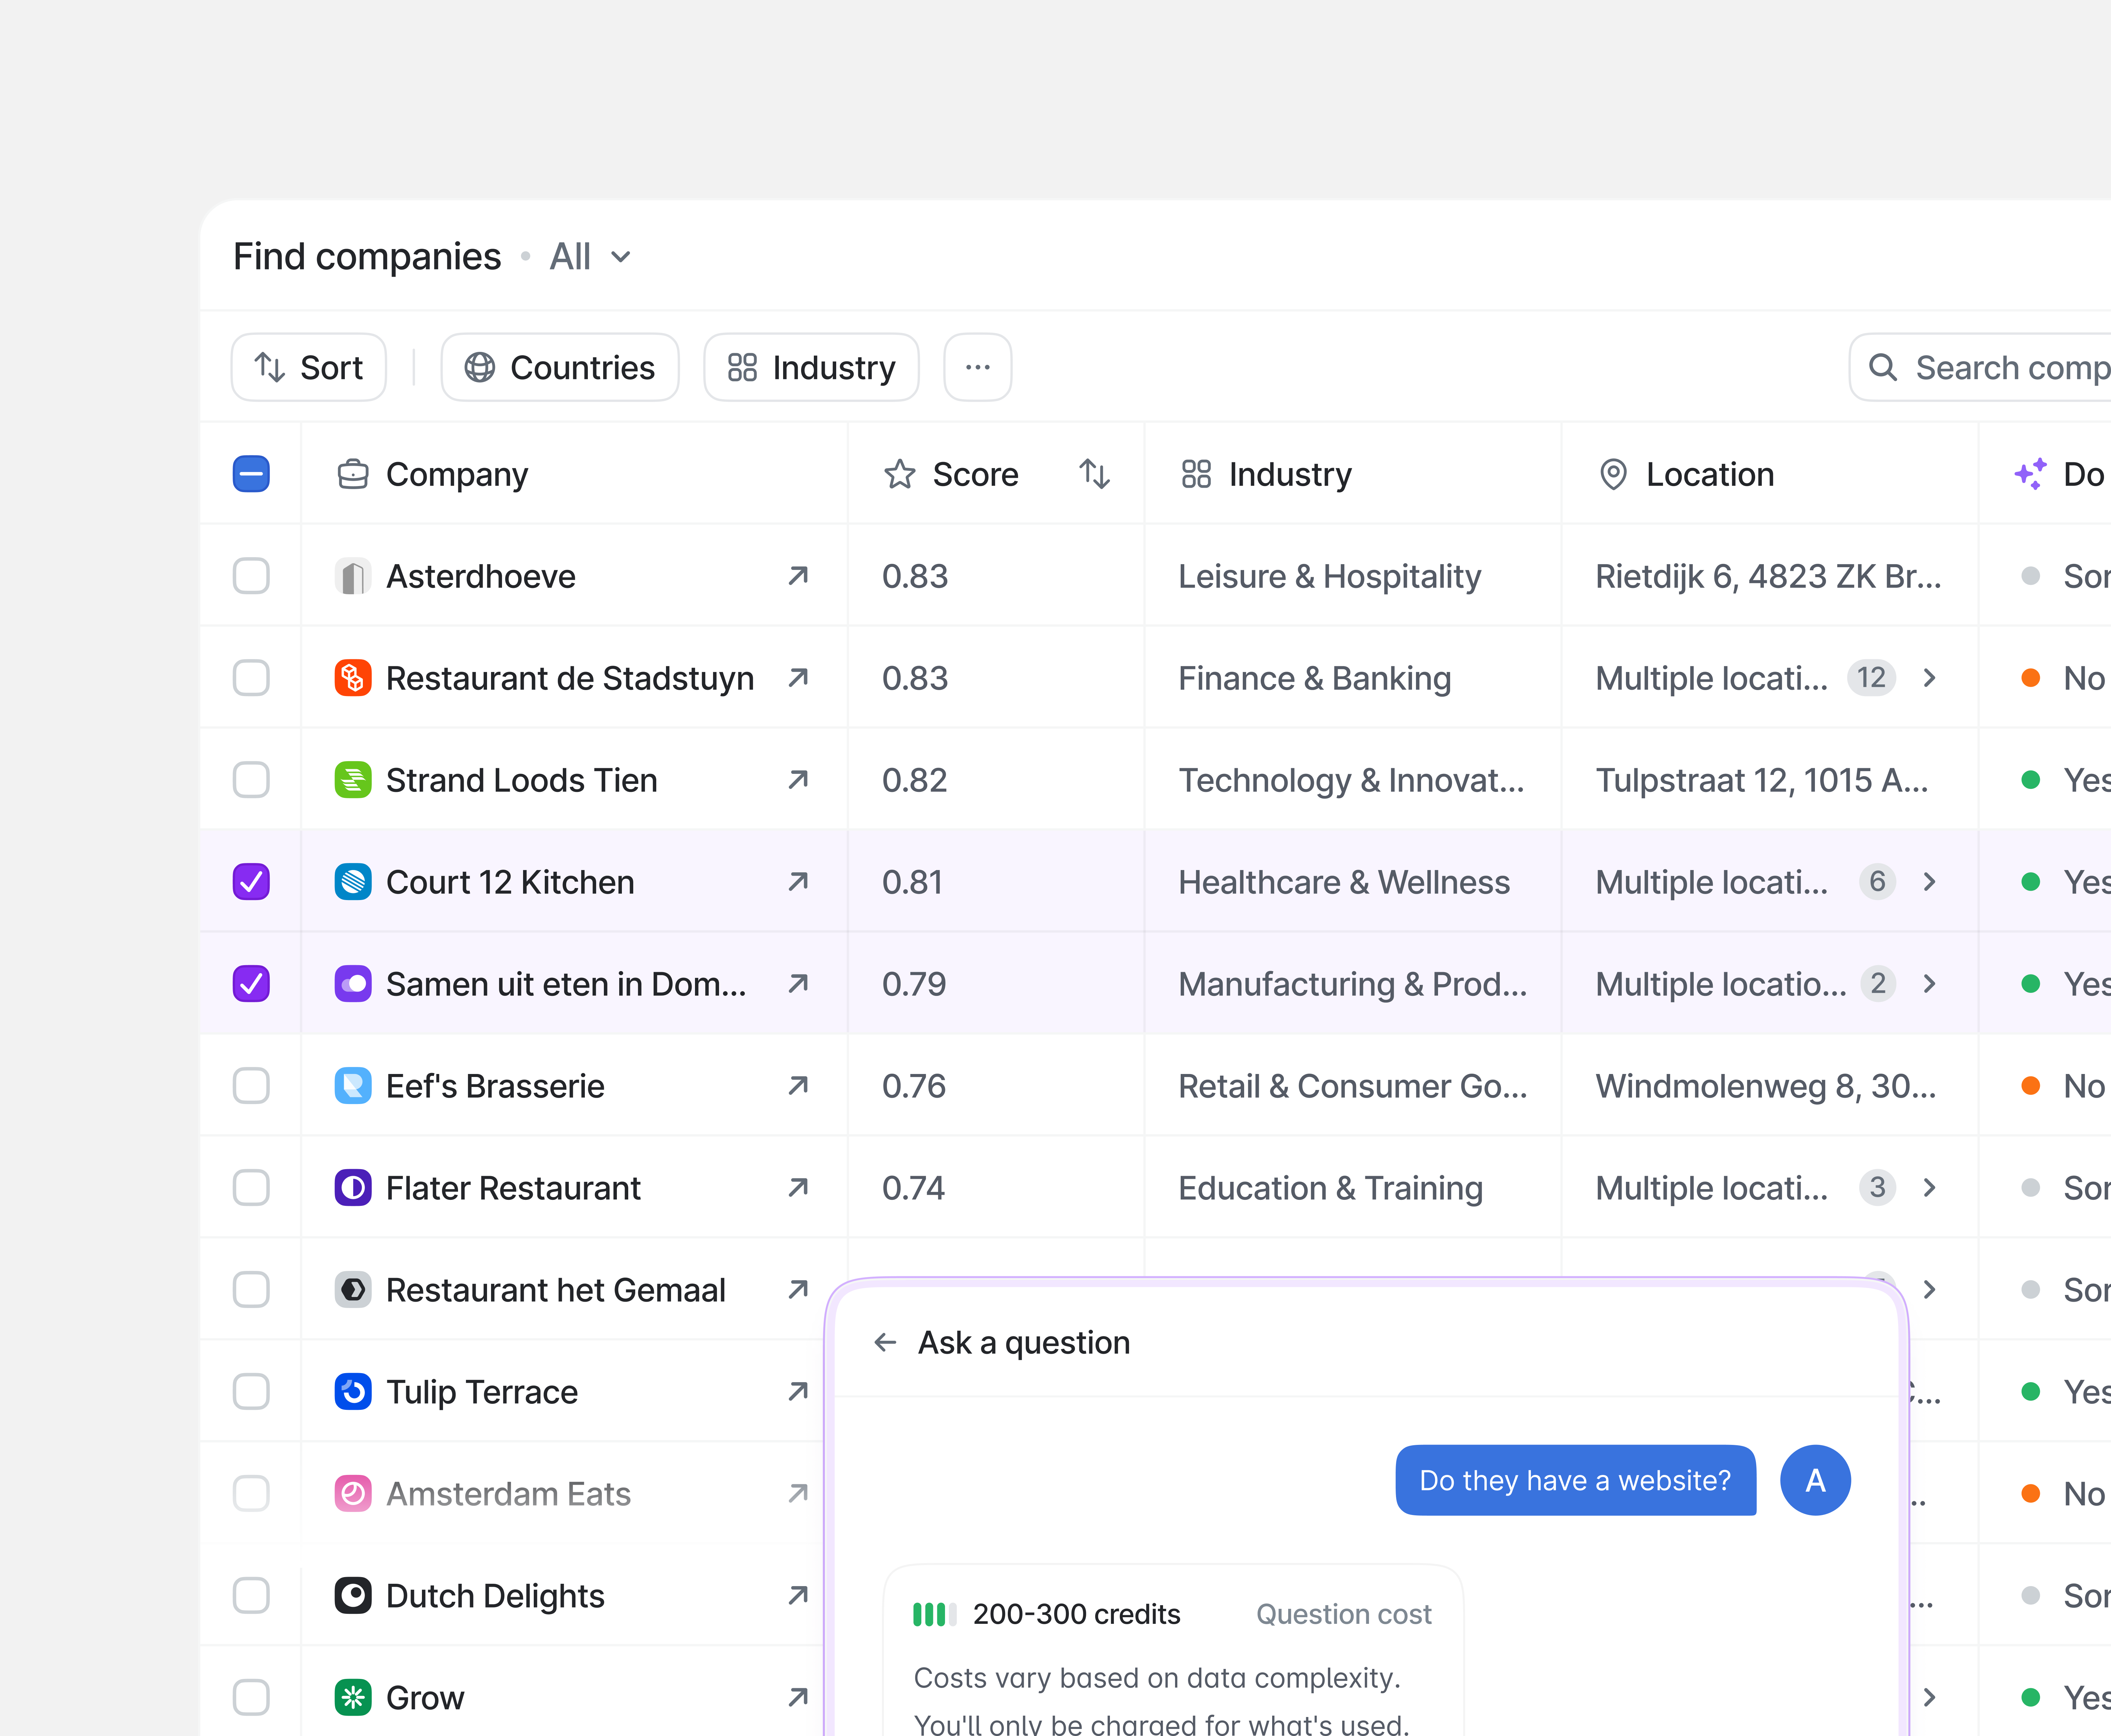Click the search magnifier icon
This screenshot has height=1736, width=2111.
(x=1883, y=367)
